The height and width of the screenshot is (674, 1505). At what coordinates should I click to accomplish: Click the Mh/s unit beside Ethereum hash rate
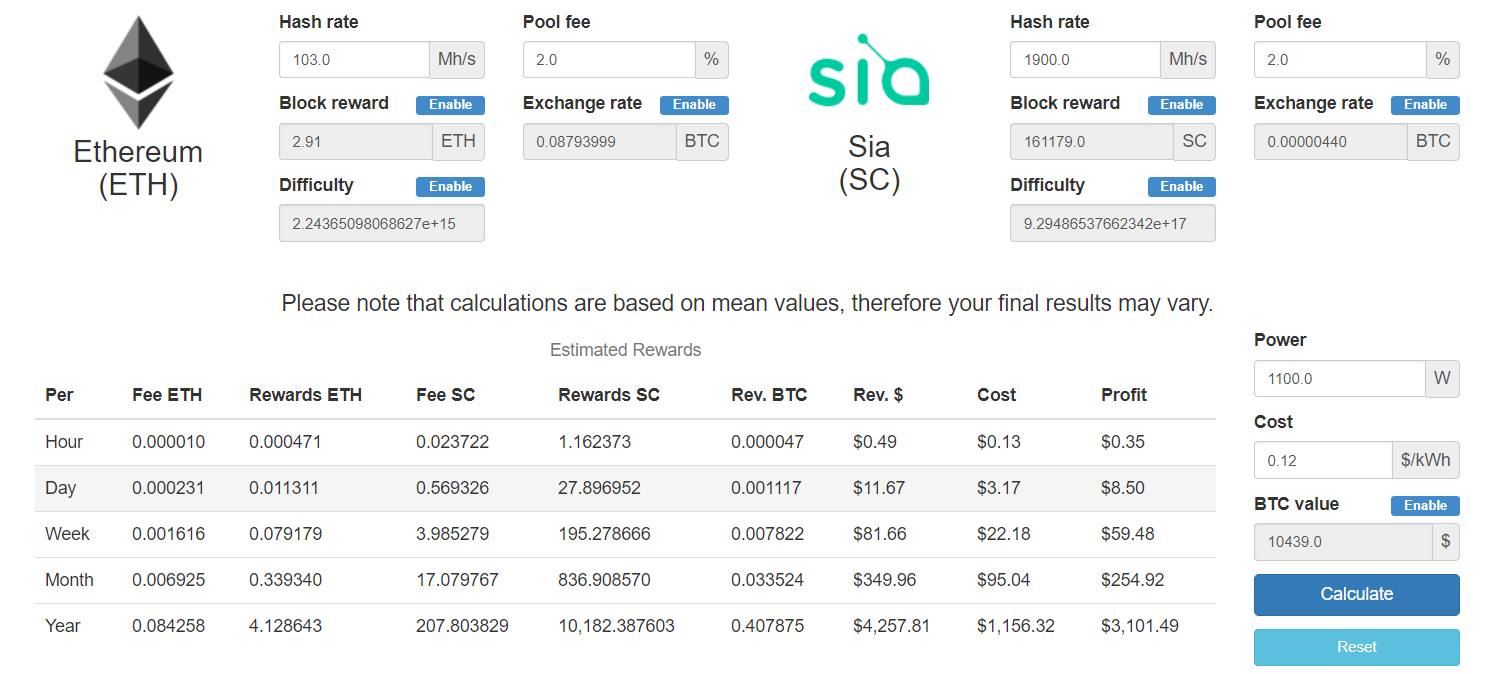(458, 60)
